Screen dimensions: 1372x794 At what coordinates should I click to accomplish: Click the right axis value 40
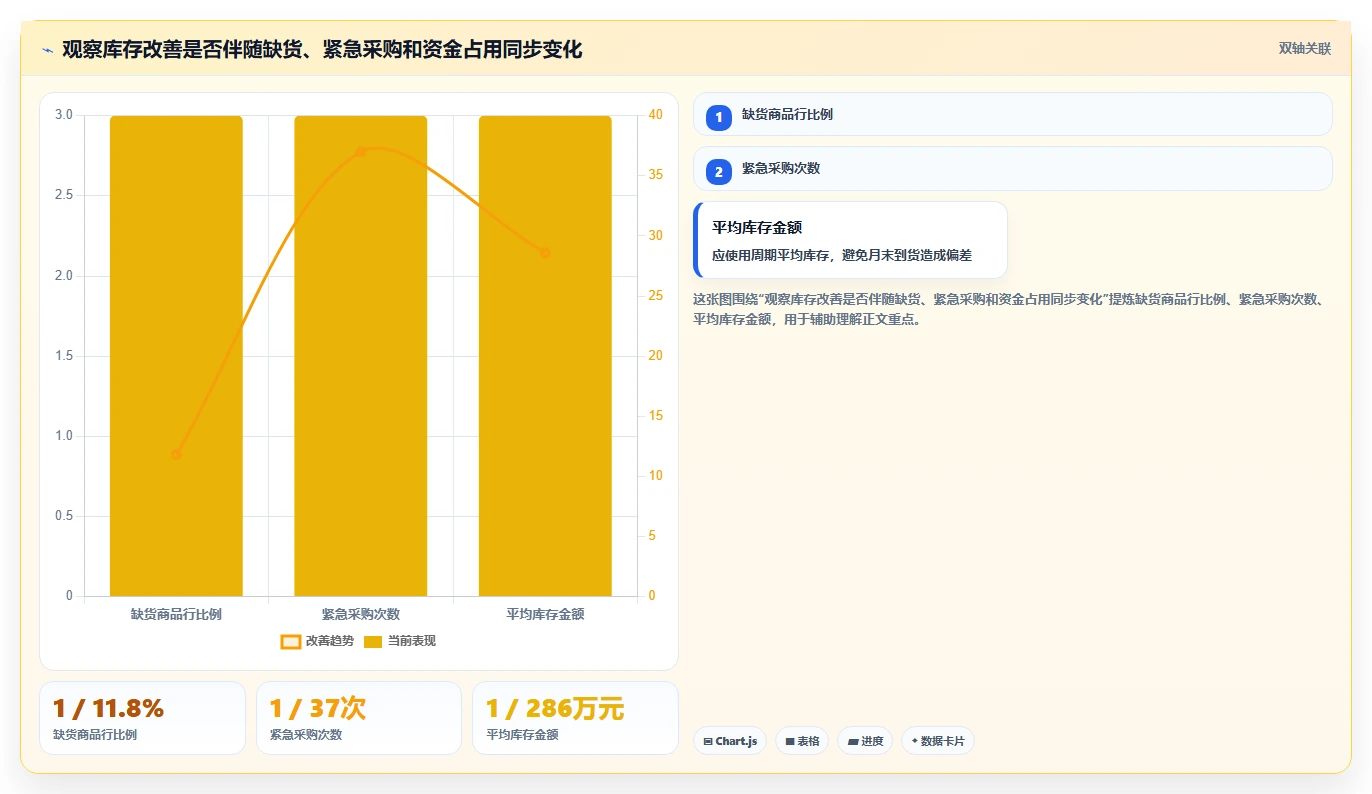pos(655,115)
